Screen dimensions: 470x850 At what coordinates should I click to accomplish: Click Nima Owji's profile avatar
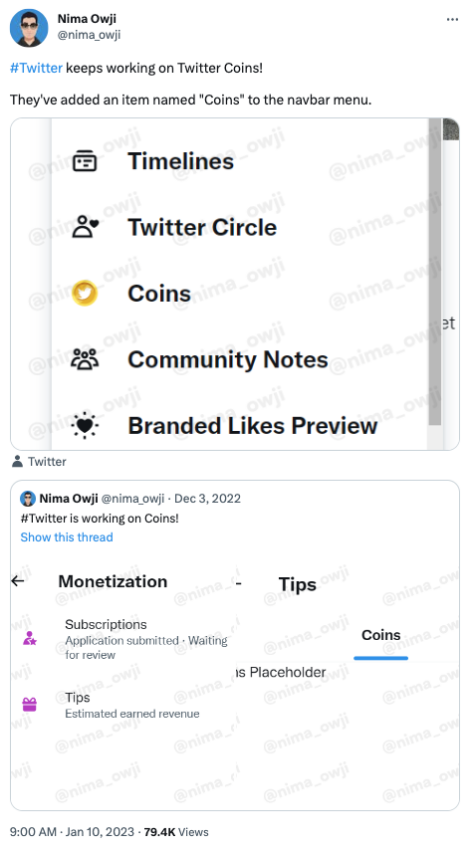(29, 28)
